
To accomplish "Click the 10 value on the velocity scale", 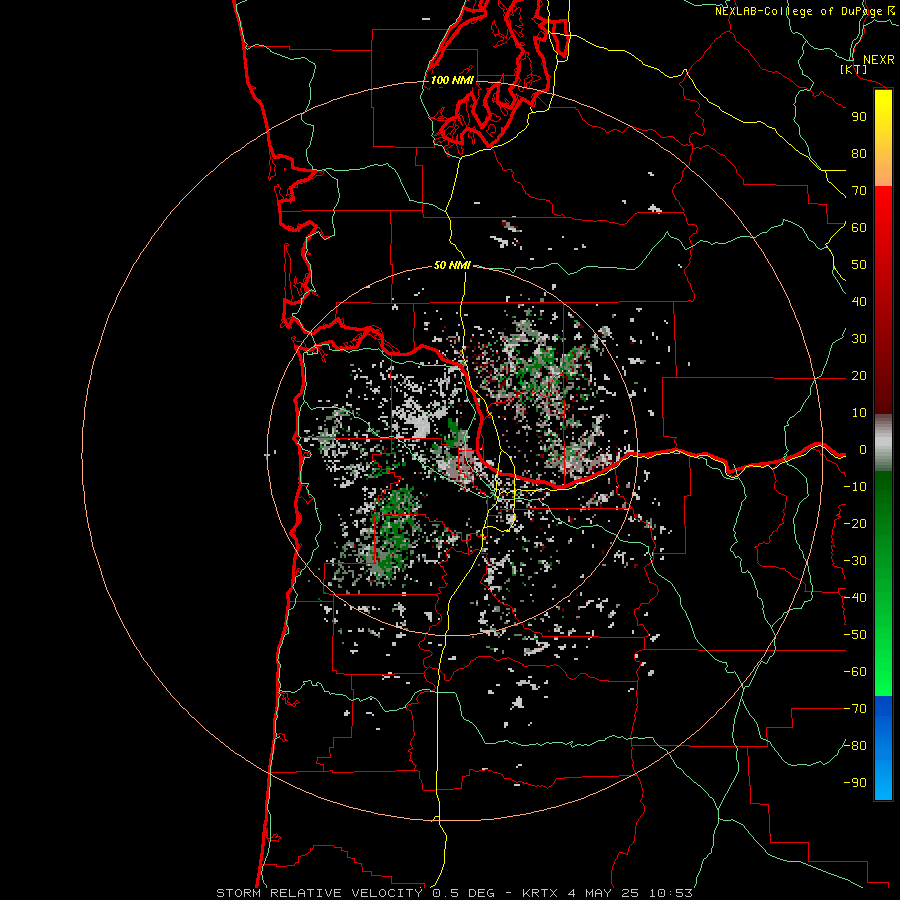I will click(x=859, y=413).
